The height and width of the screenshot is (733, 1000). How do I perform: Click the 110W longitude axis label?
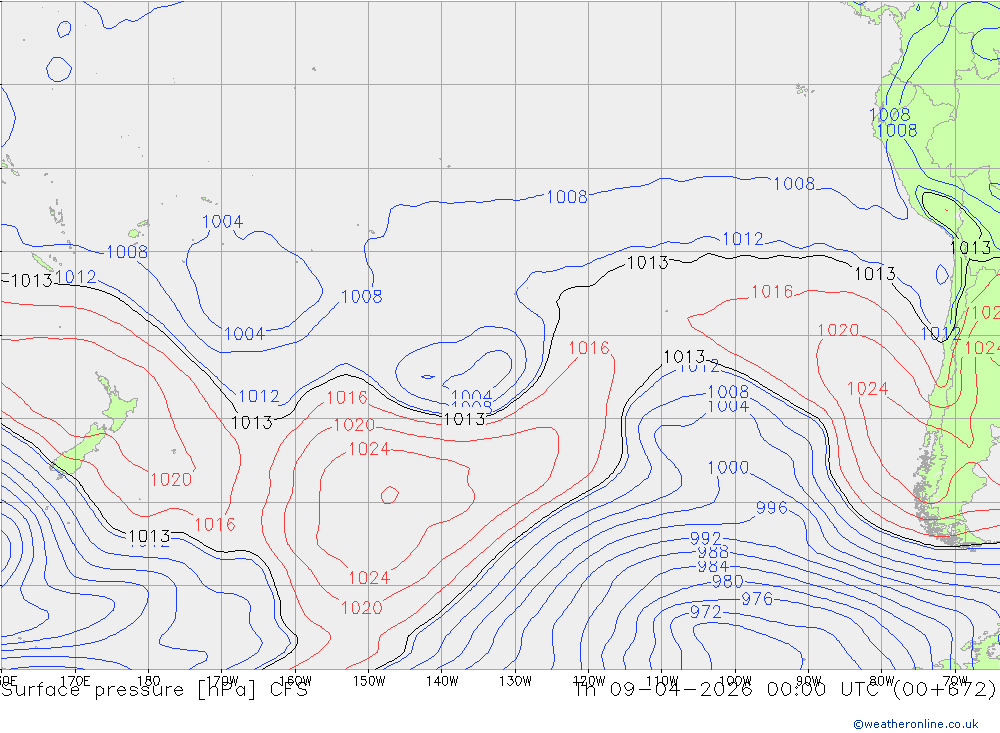[x=662, y=681]
